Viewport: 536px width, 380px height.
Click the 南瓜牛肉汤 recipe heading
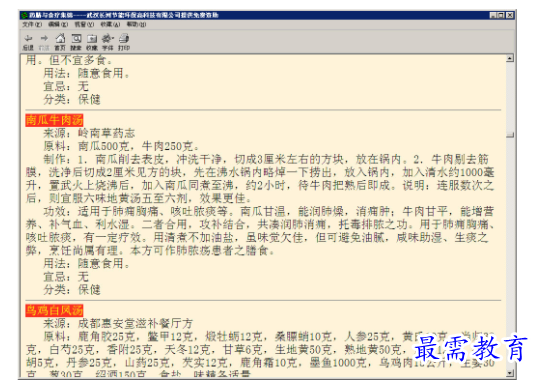[x=54, y=120]
